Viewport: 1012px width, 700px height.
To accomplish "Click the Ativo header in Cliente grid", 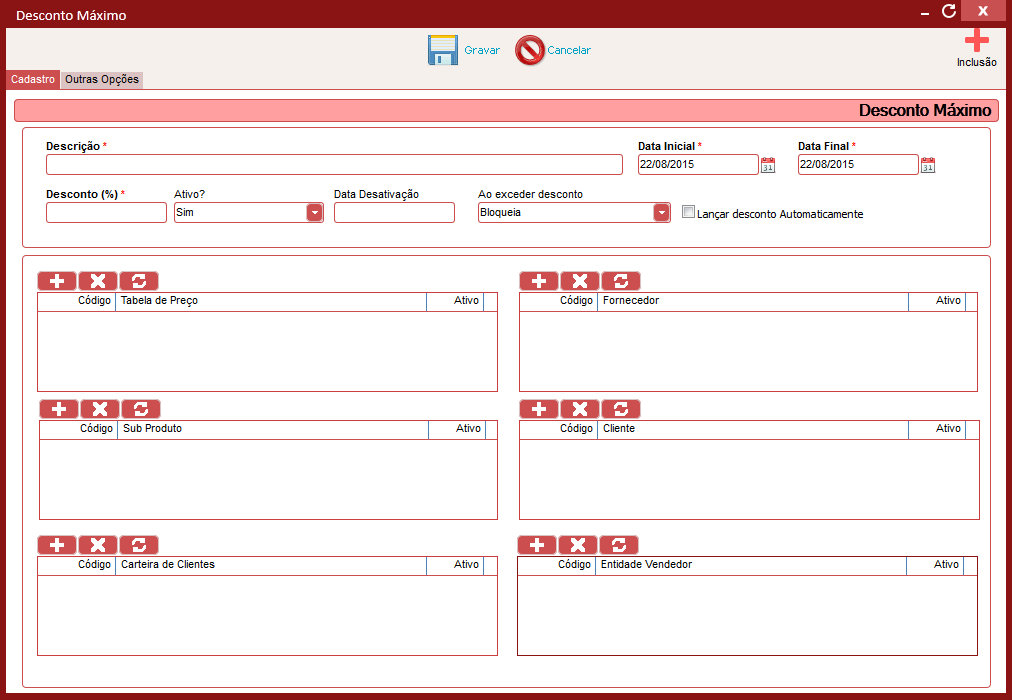I will 937,428.
